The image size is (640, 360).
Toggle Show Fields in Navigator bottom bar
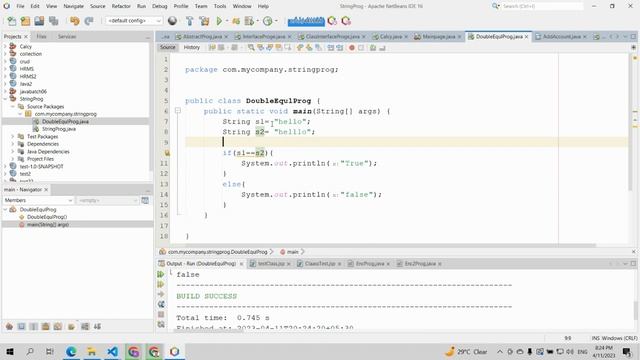[21, 327]
